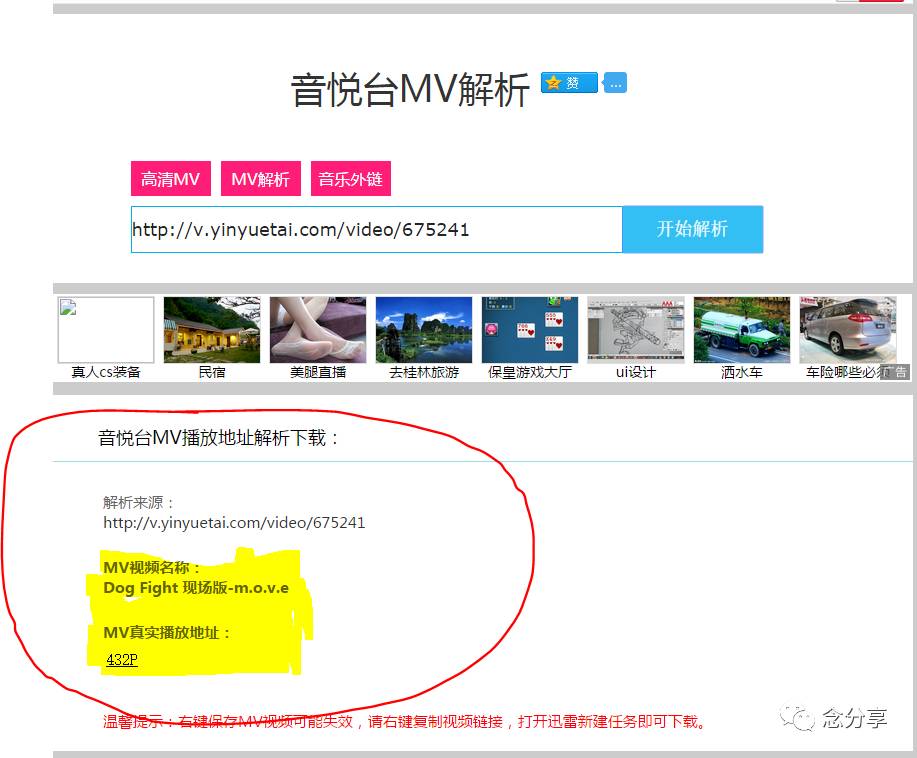The height and width of the screenshot is (758, 917).
Task: Open the 保皇游戏大厅 ad thumbnail
Action: click(530, 330)
